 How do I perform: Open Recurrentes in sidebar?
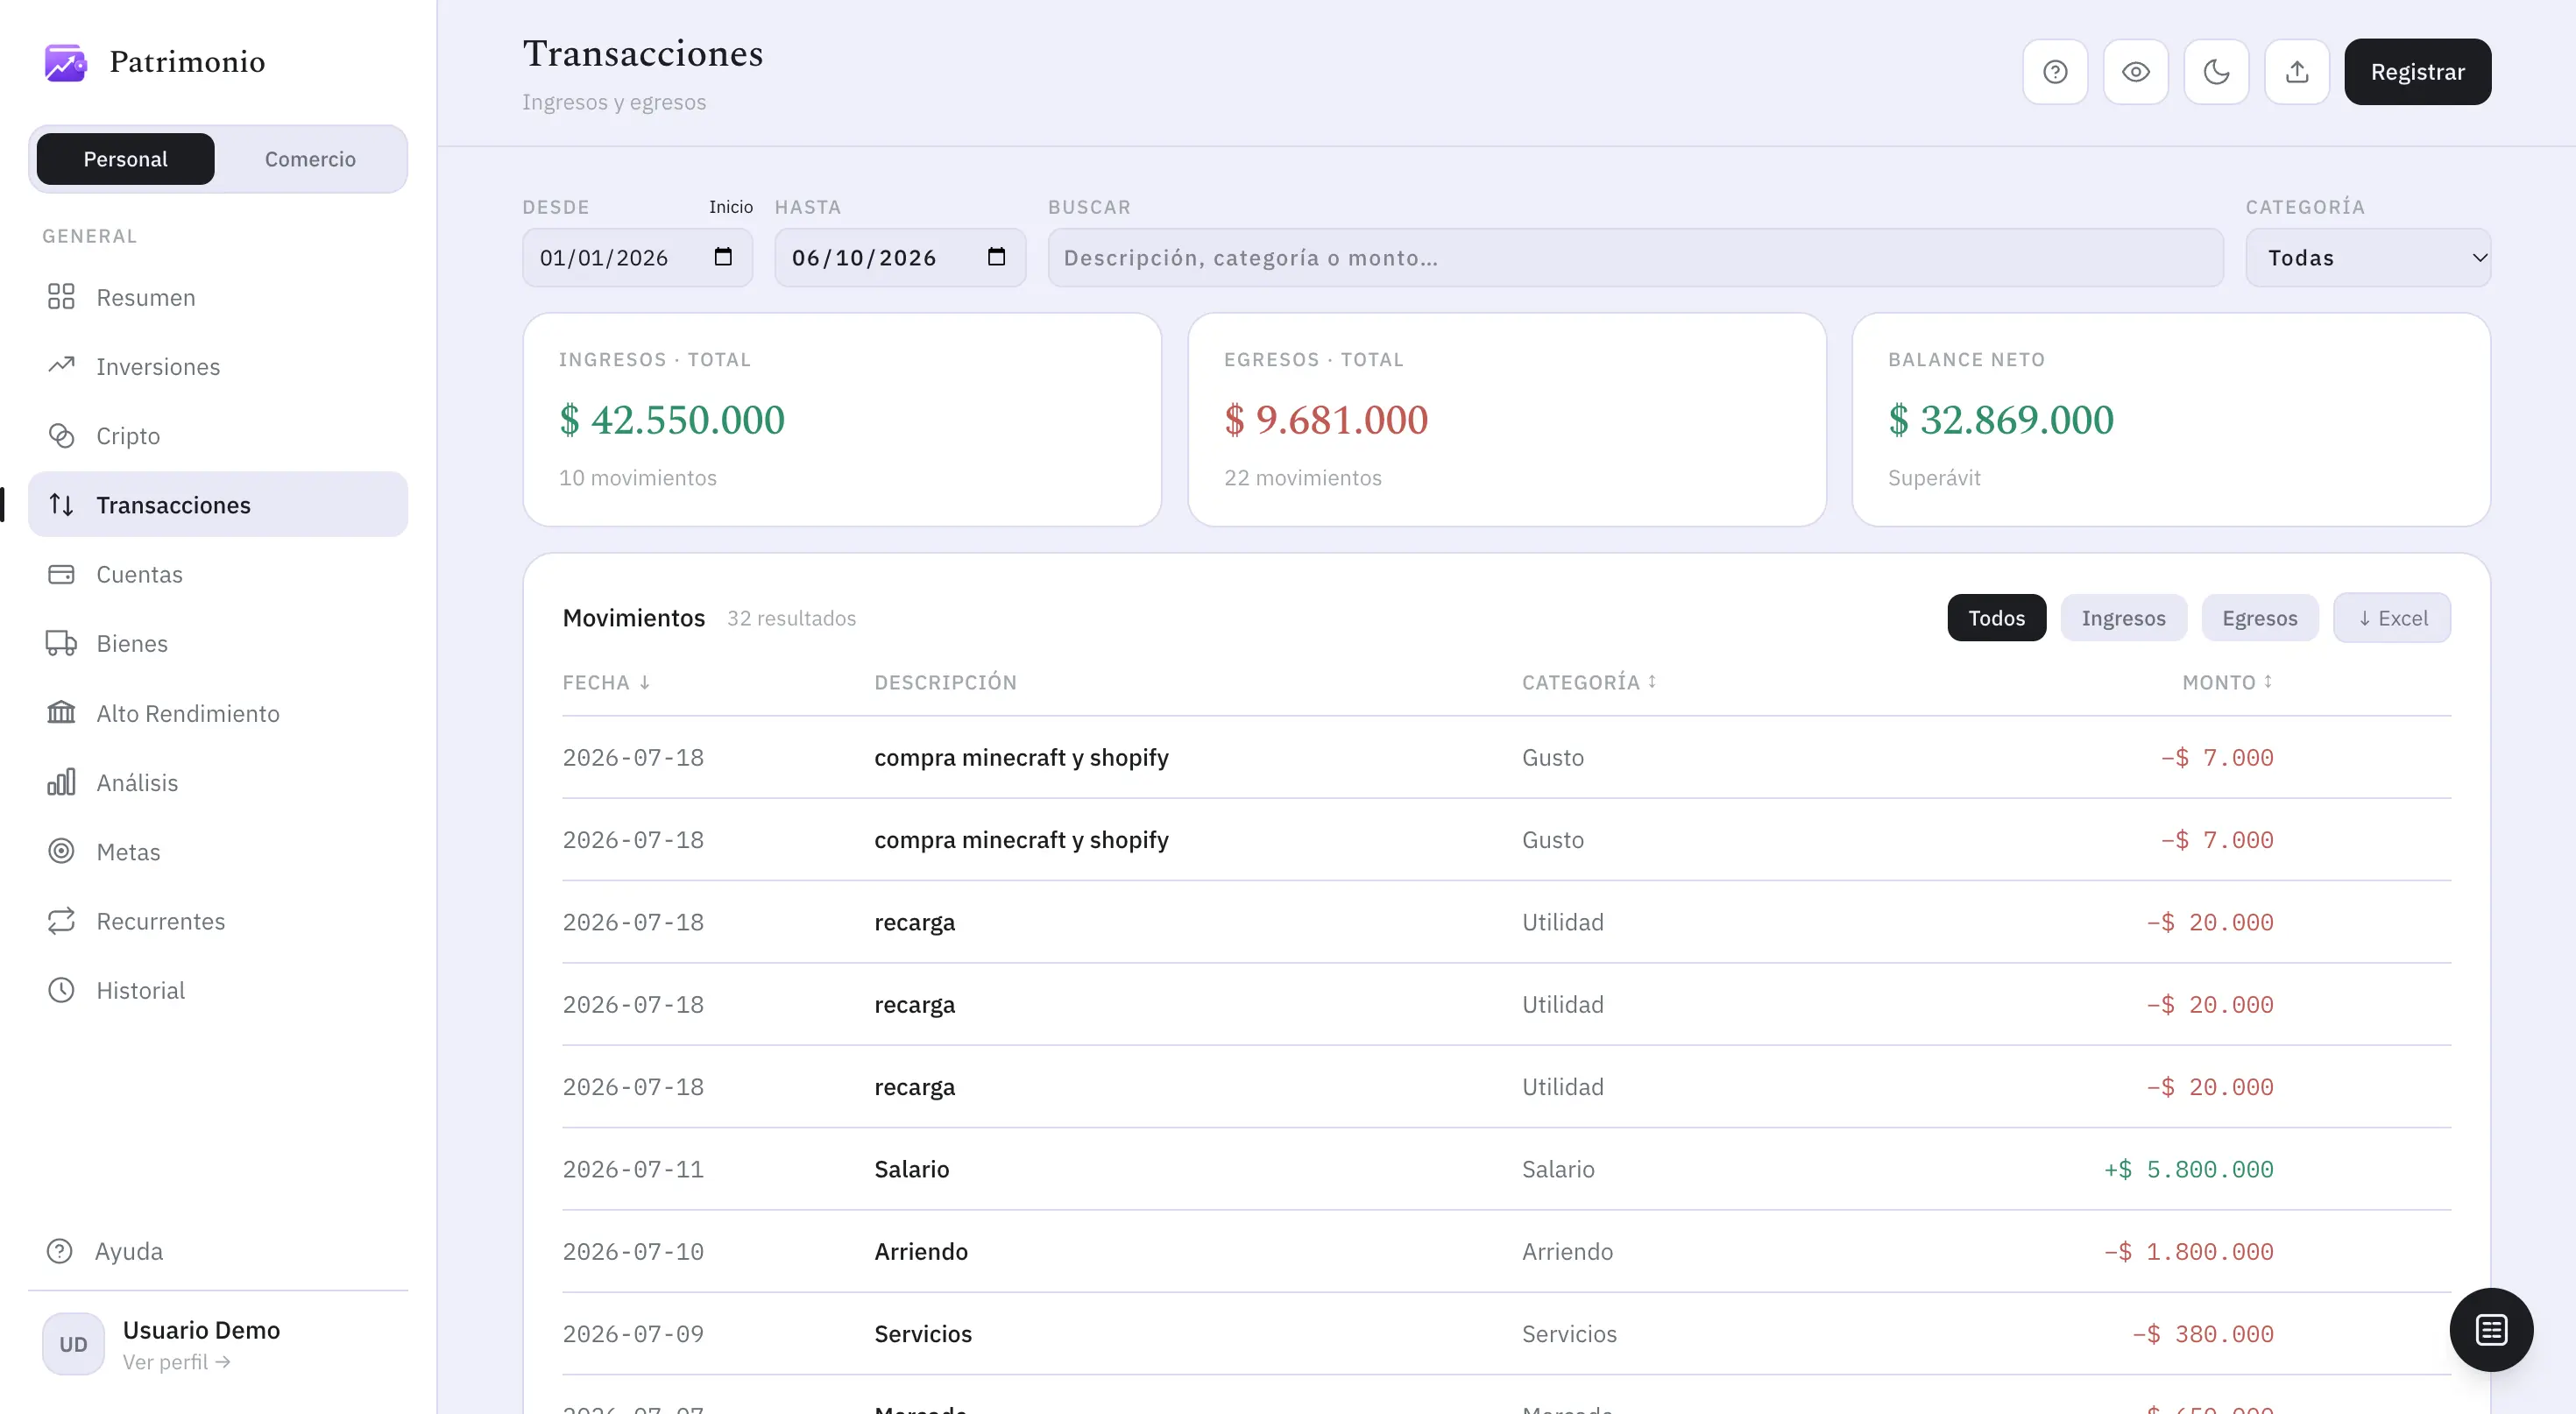pyautogui.click(x=218, y=921)
